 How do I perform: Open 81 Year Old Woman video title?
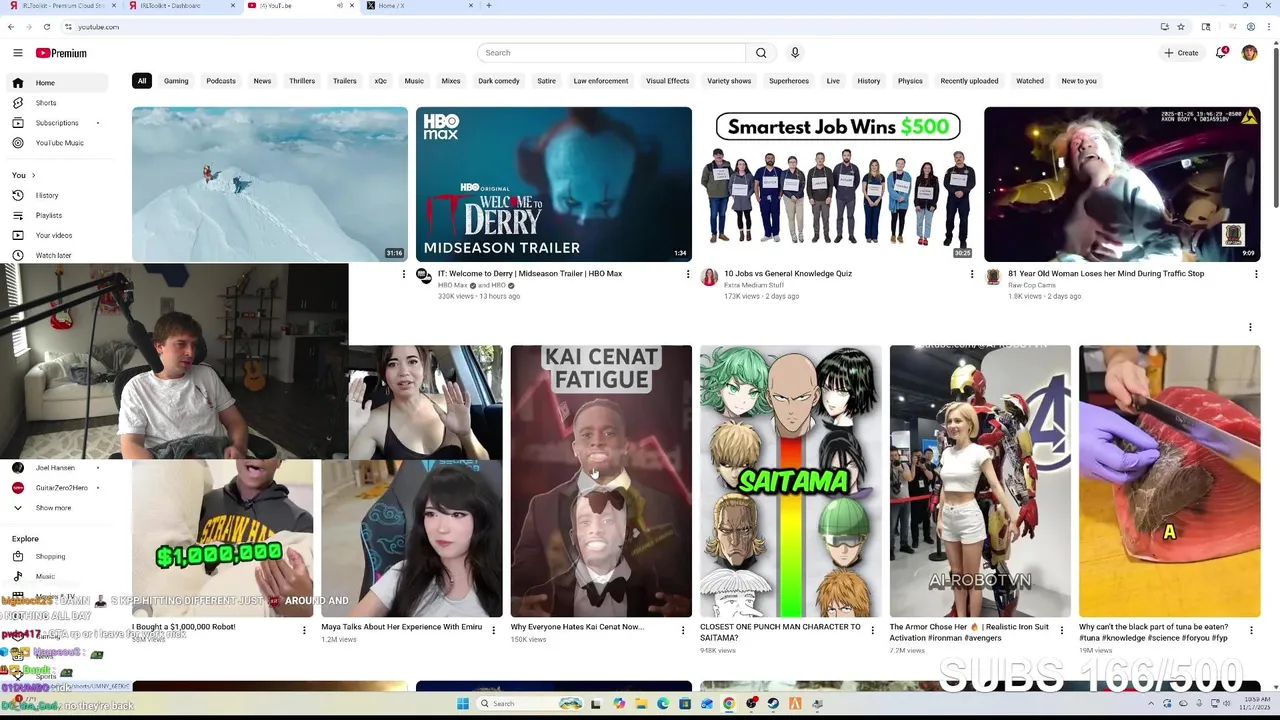pyautogui.click(x=1106, y=273)
